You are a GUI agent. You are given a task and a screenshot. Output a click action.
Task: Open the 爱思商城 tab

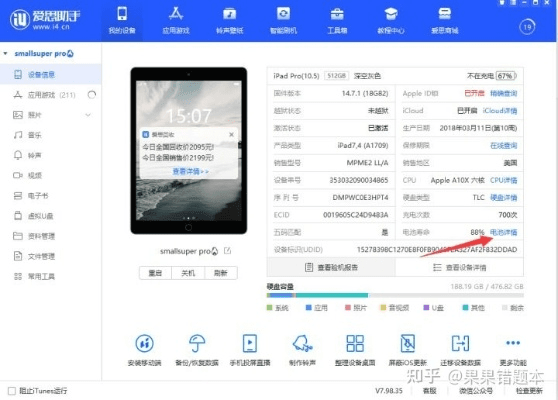click(444, 20)
